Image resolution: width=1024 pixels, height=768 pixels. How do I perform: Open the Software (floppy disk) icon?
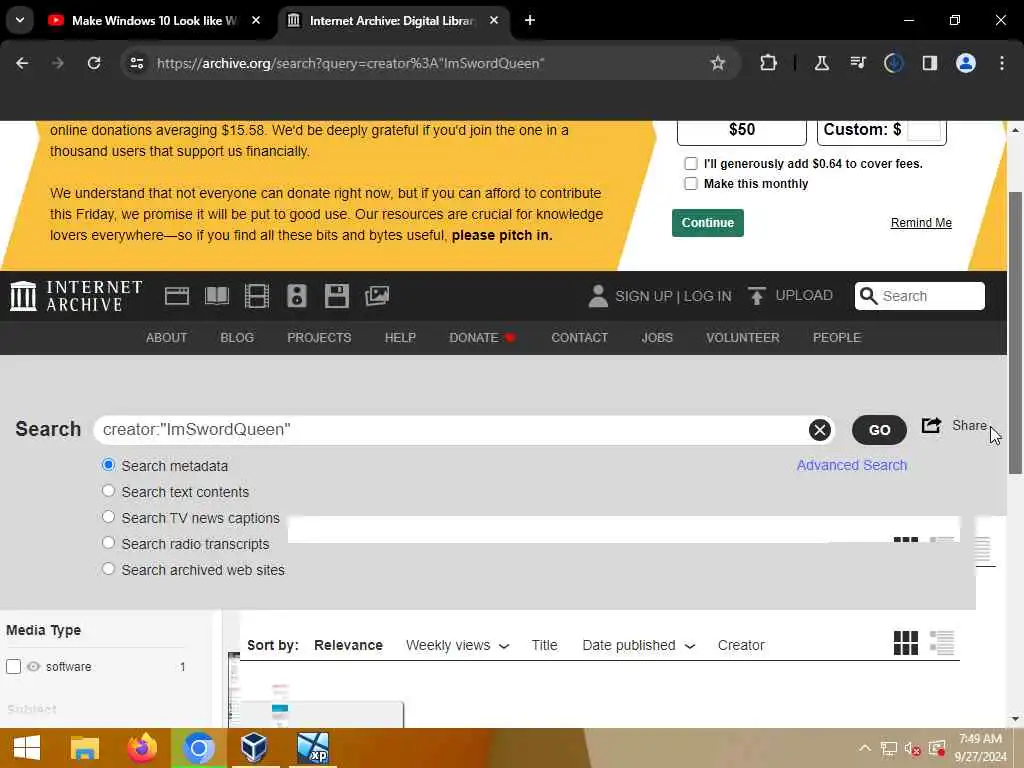point(337,296)
